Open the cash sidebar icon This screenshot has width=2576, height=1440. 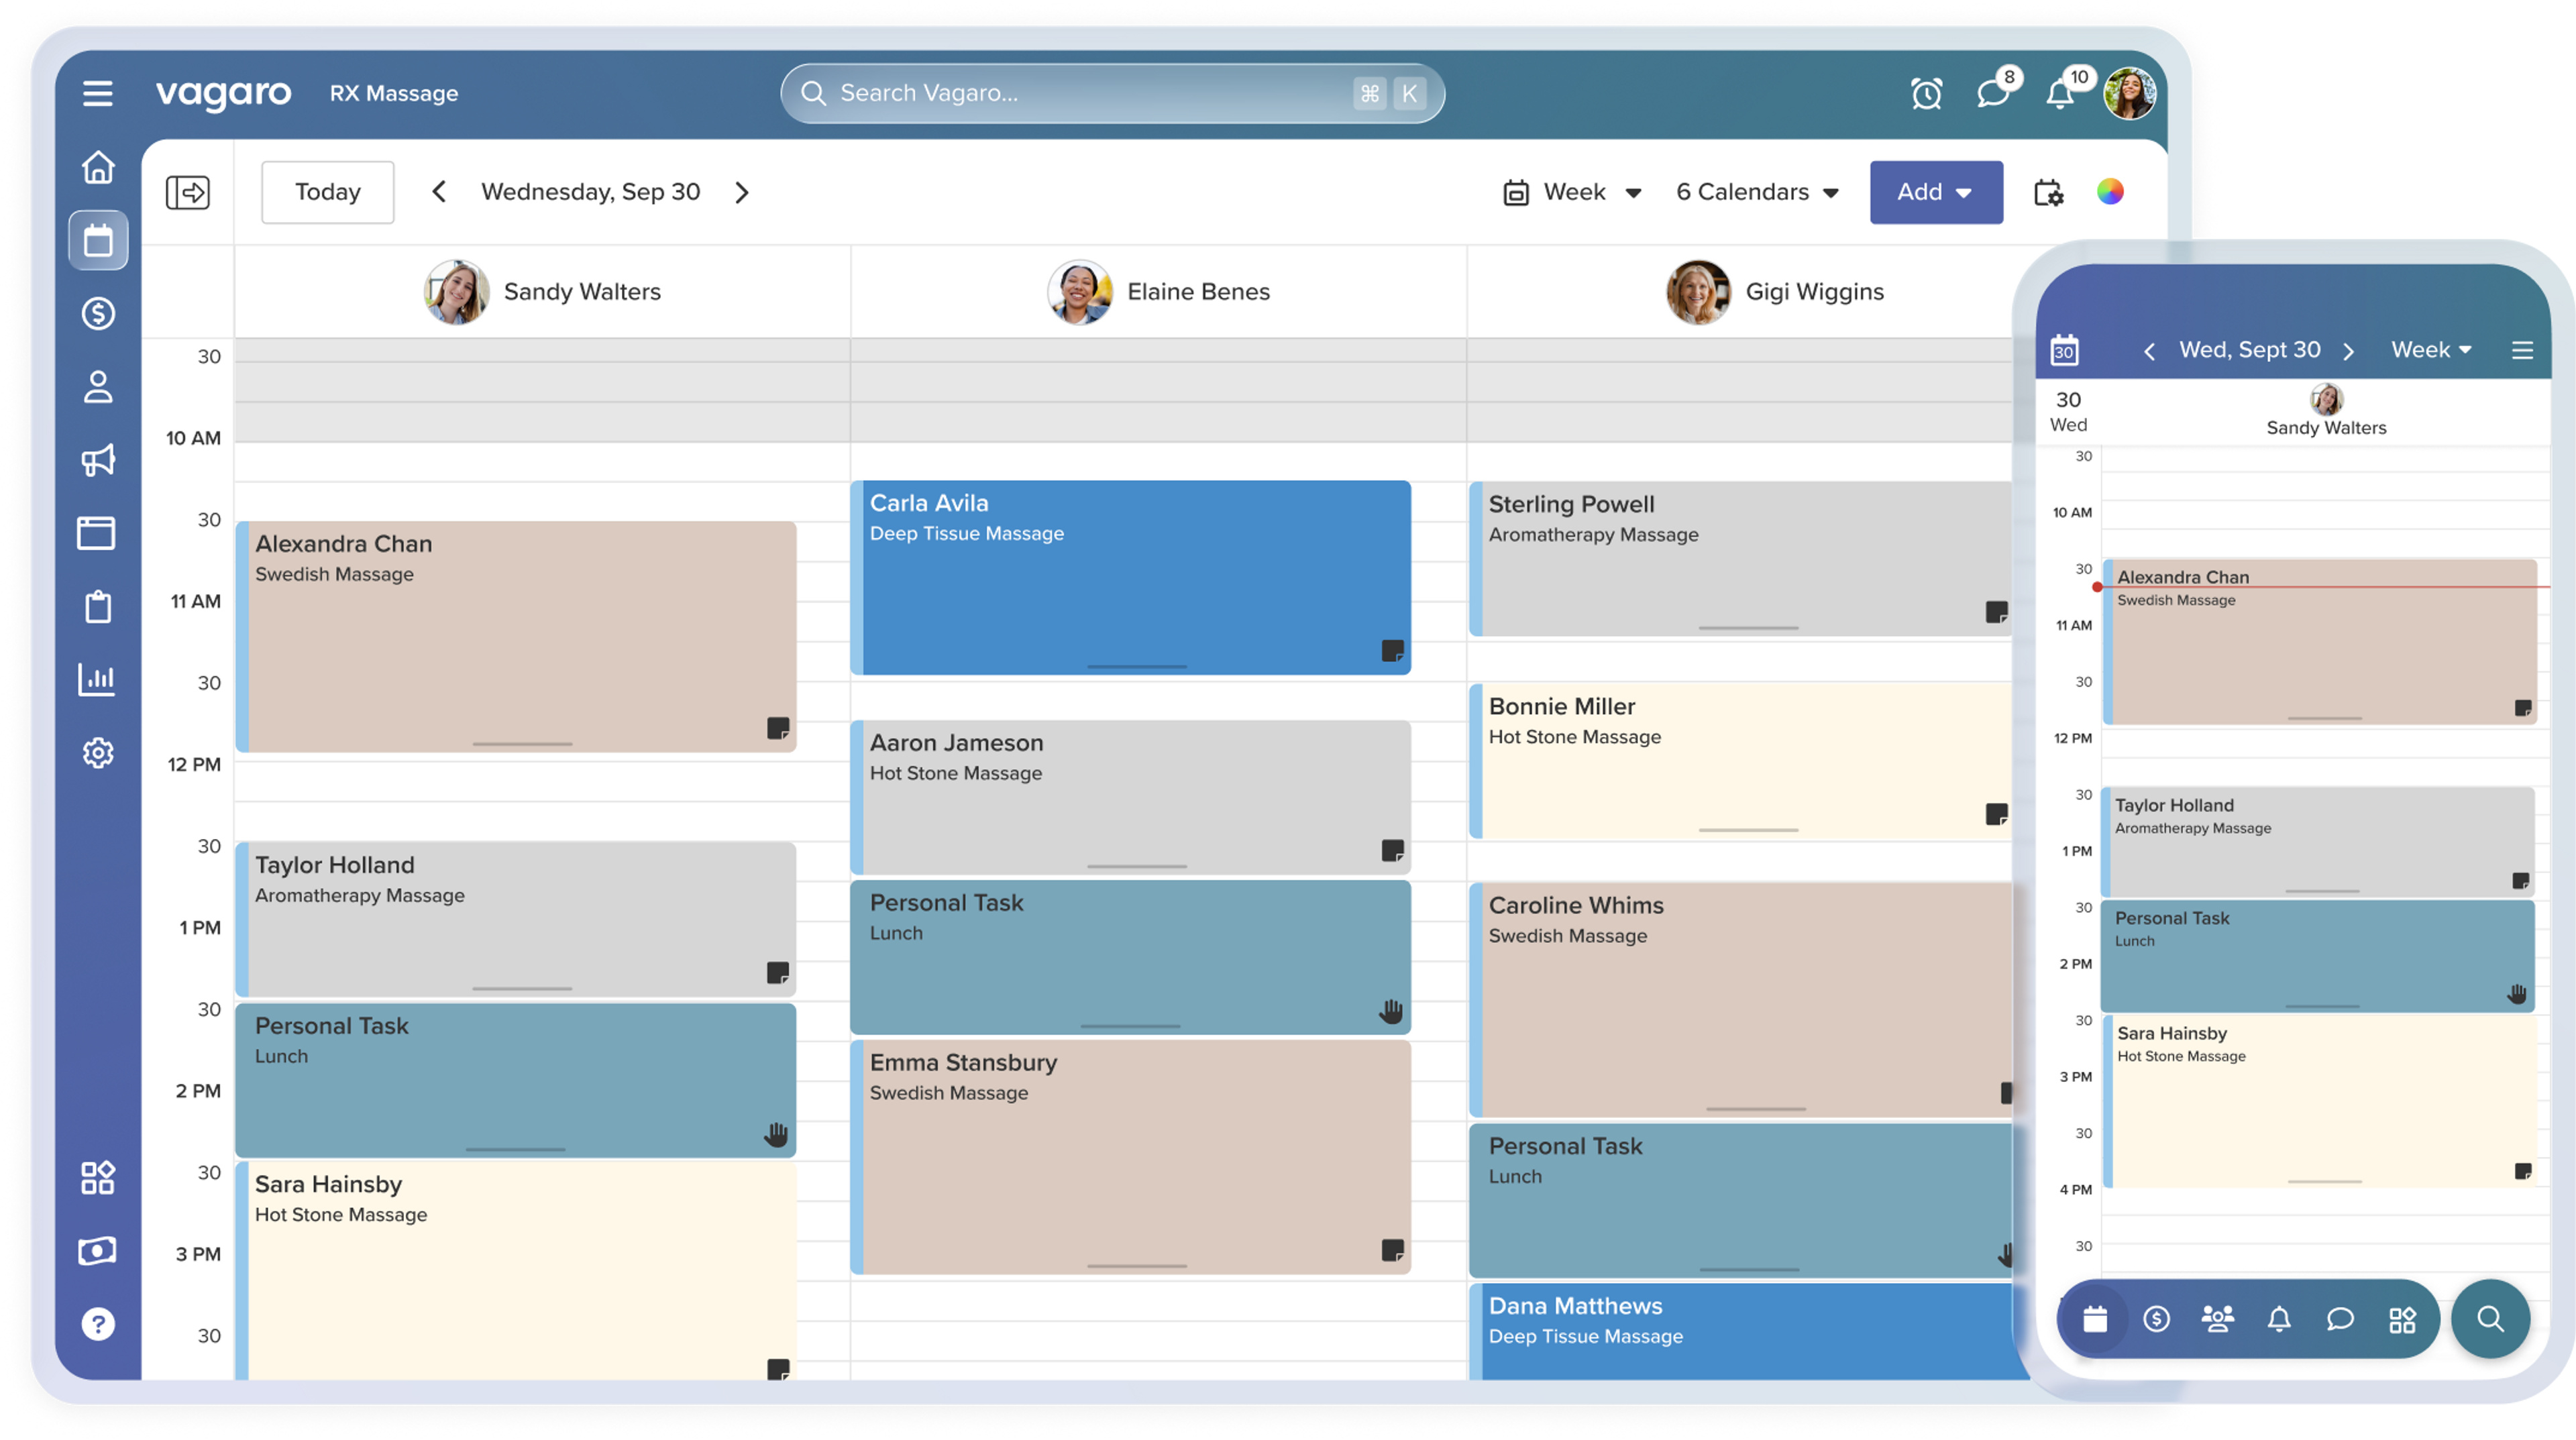click(x=97, y=1250)
